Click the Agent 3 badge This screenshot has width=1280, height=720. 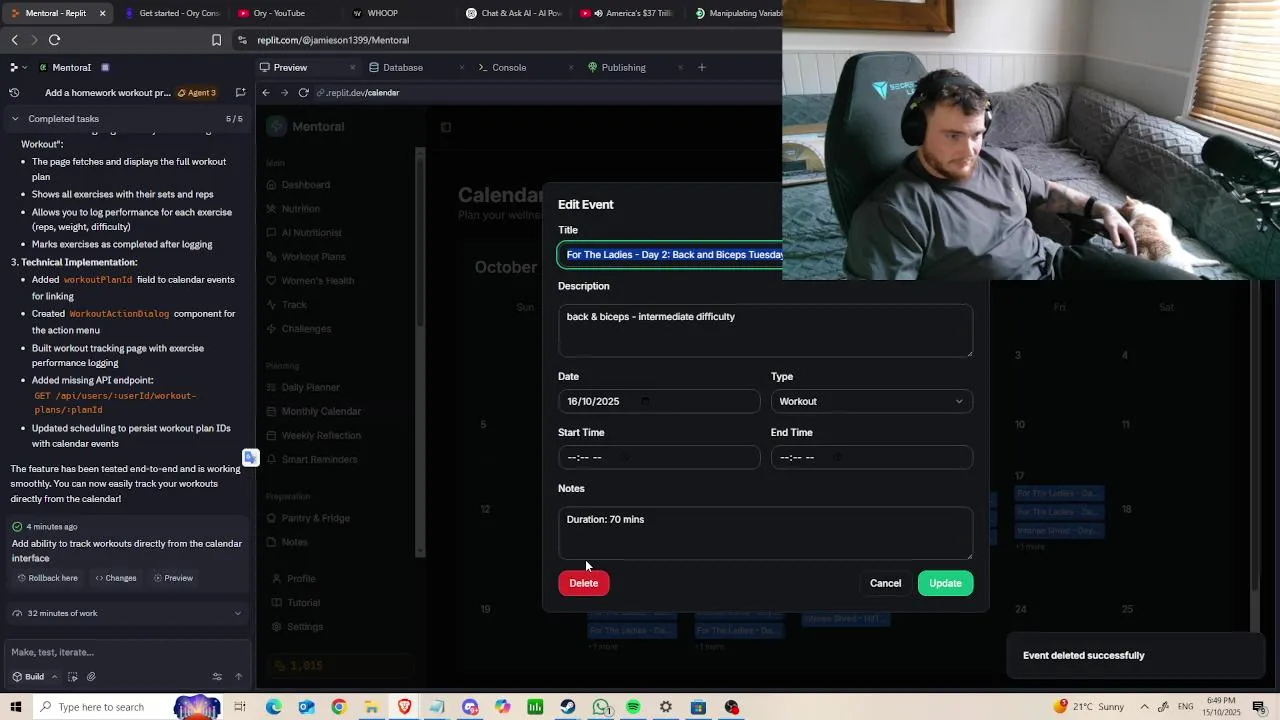click(x=196, y=92)
